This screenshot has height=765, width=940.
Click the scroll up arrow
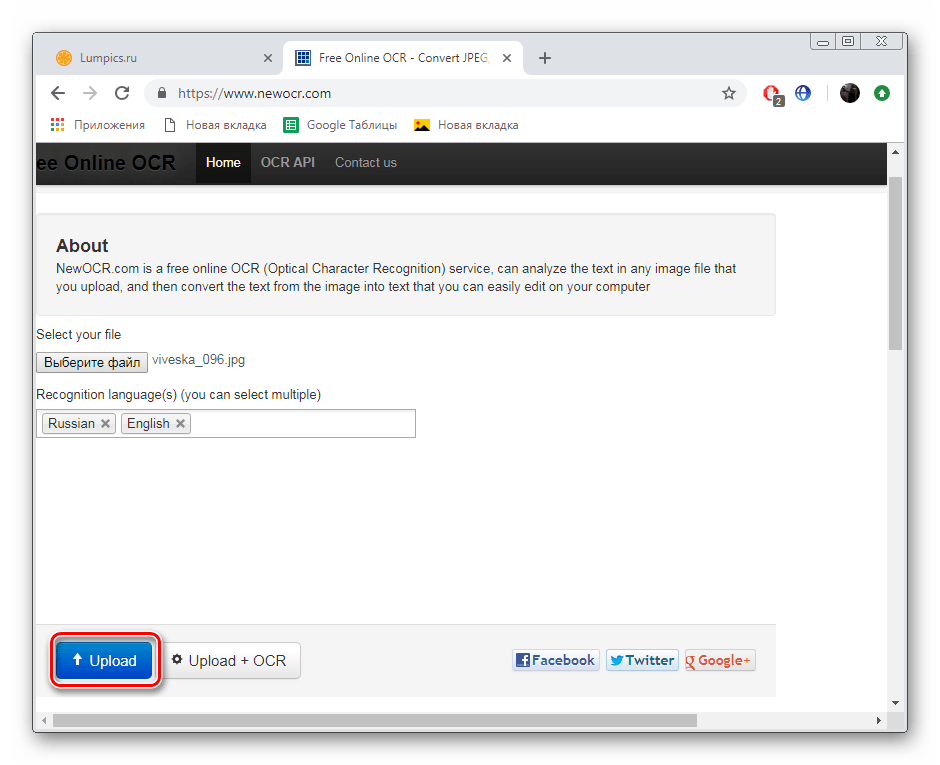895,152
